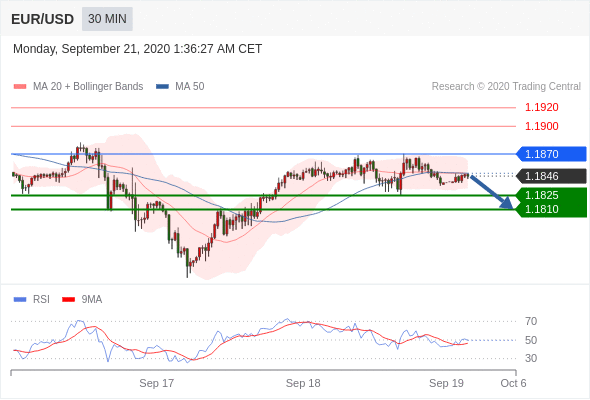Click the blue RSI legend marker

(x=20, y=300)
